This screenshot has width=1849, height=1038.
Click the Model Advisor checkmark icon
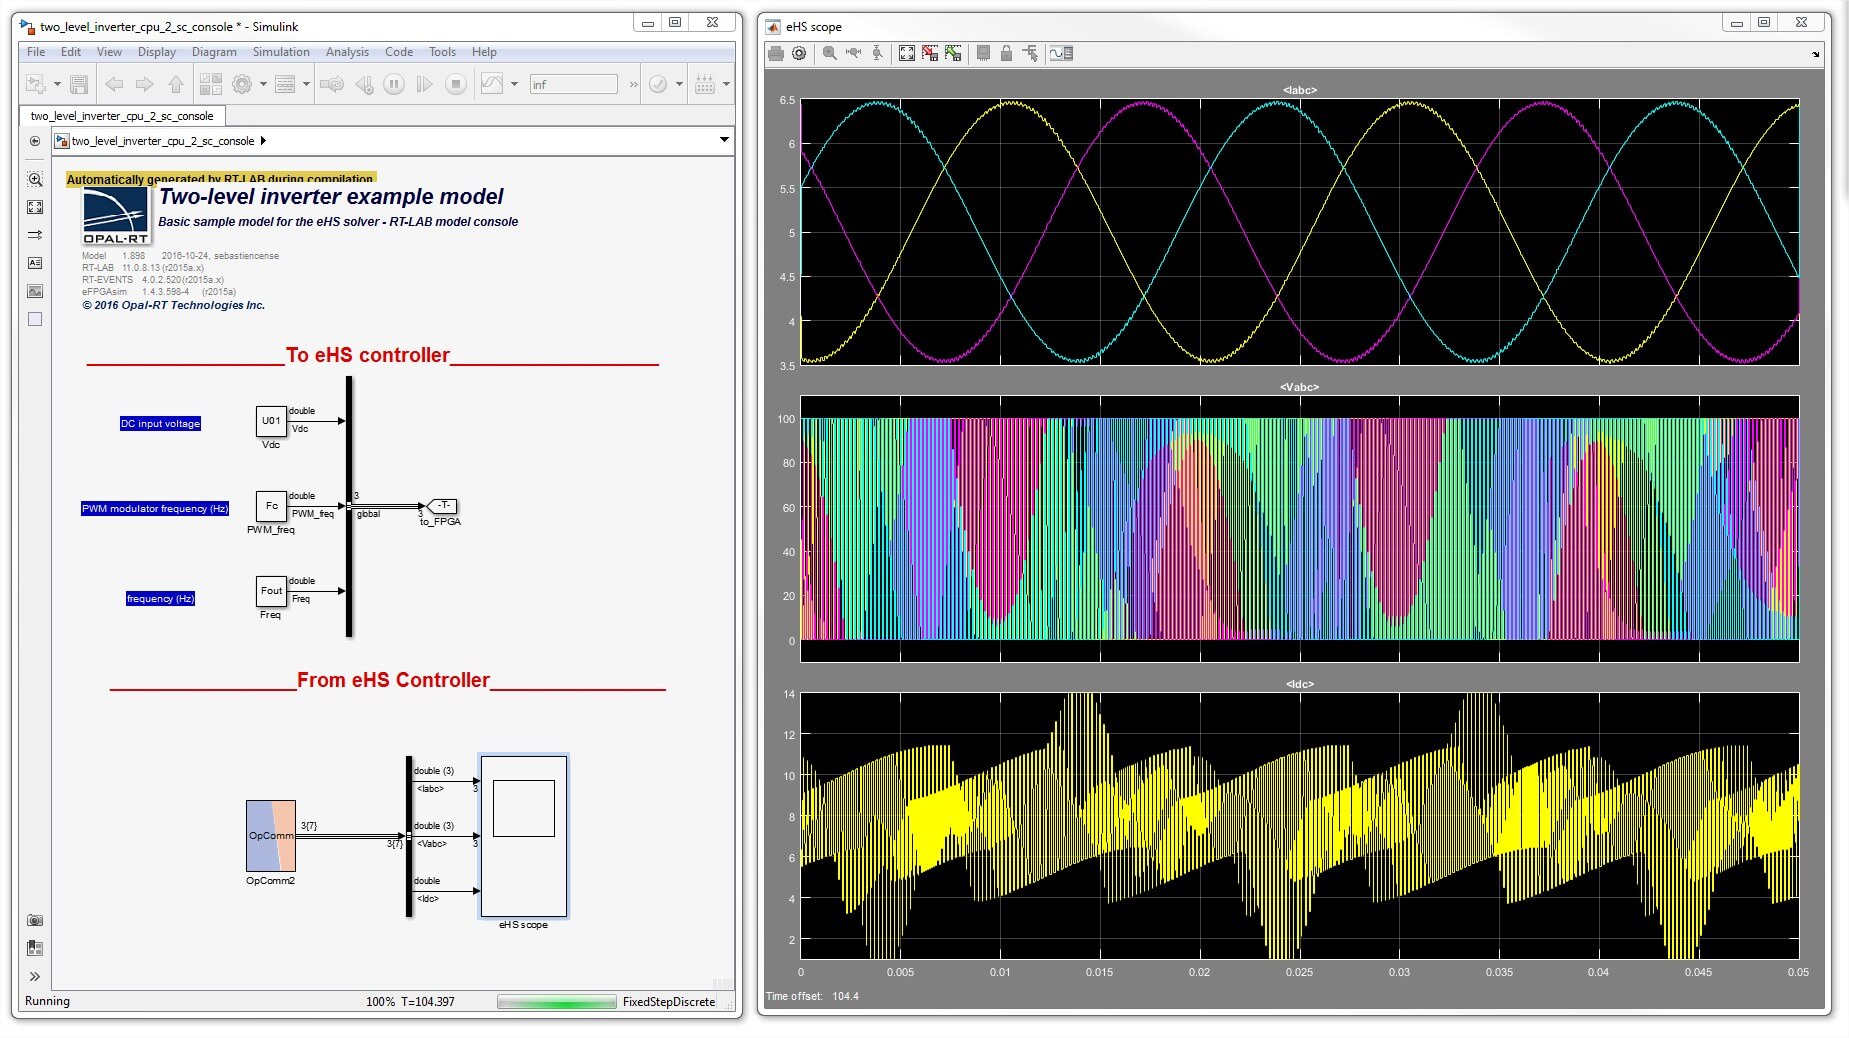(x=658, y=85)
